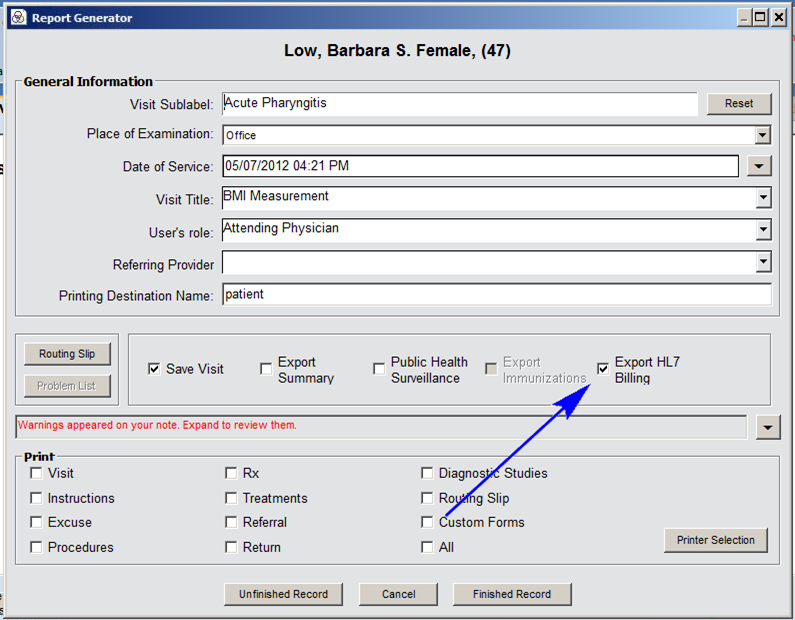Enable the Export Summary checkbox
795x620 pixels.
point(266,369)
